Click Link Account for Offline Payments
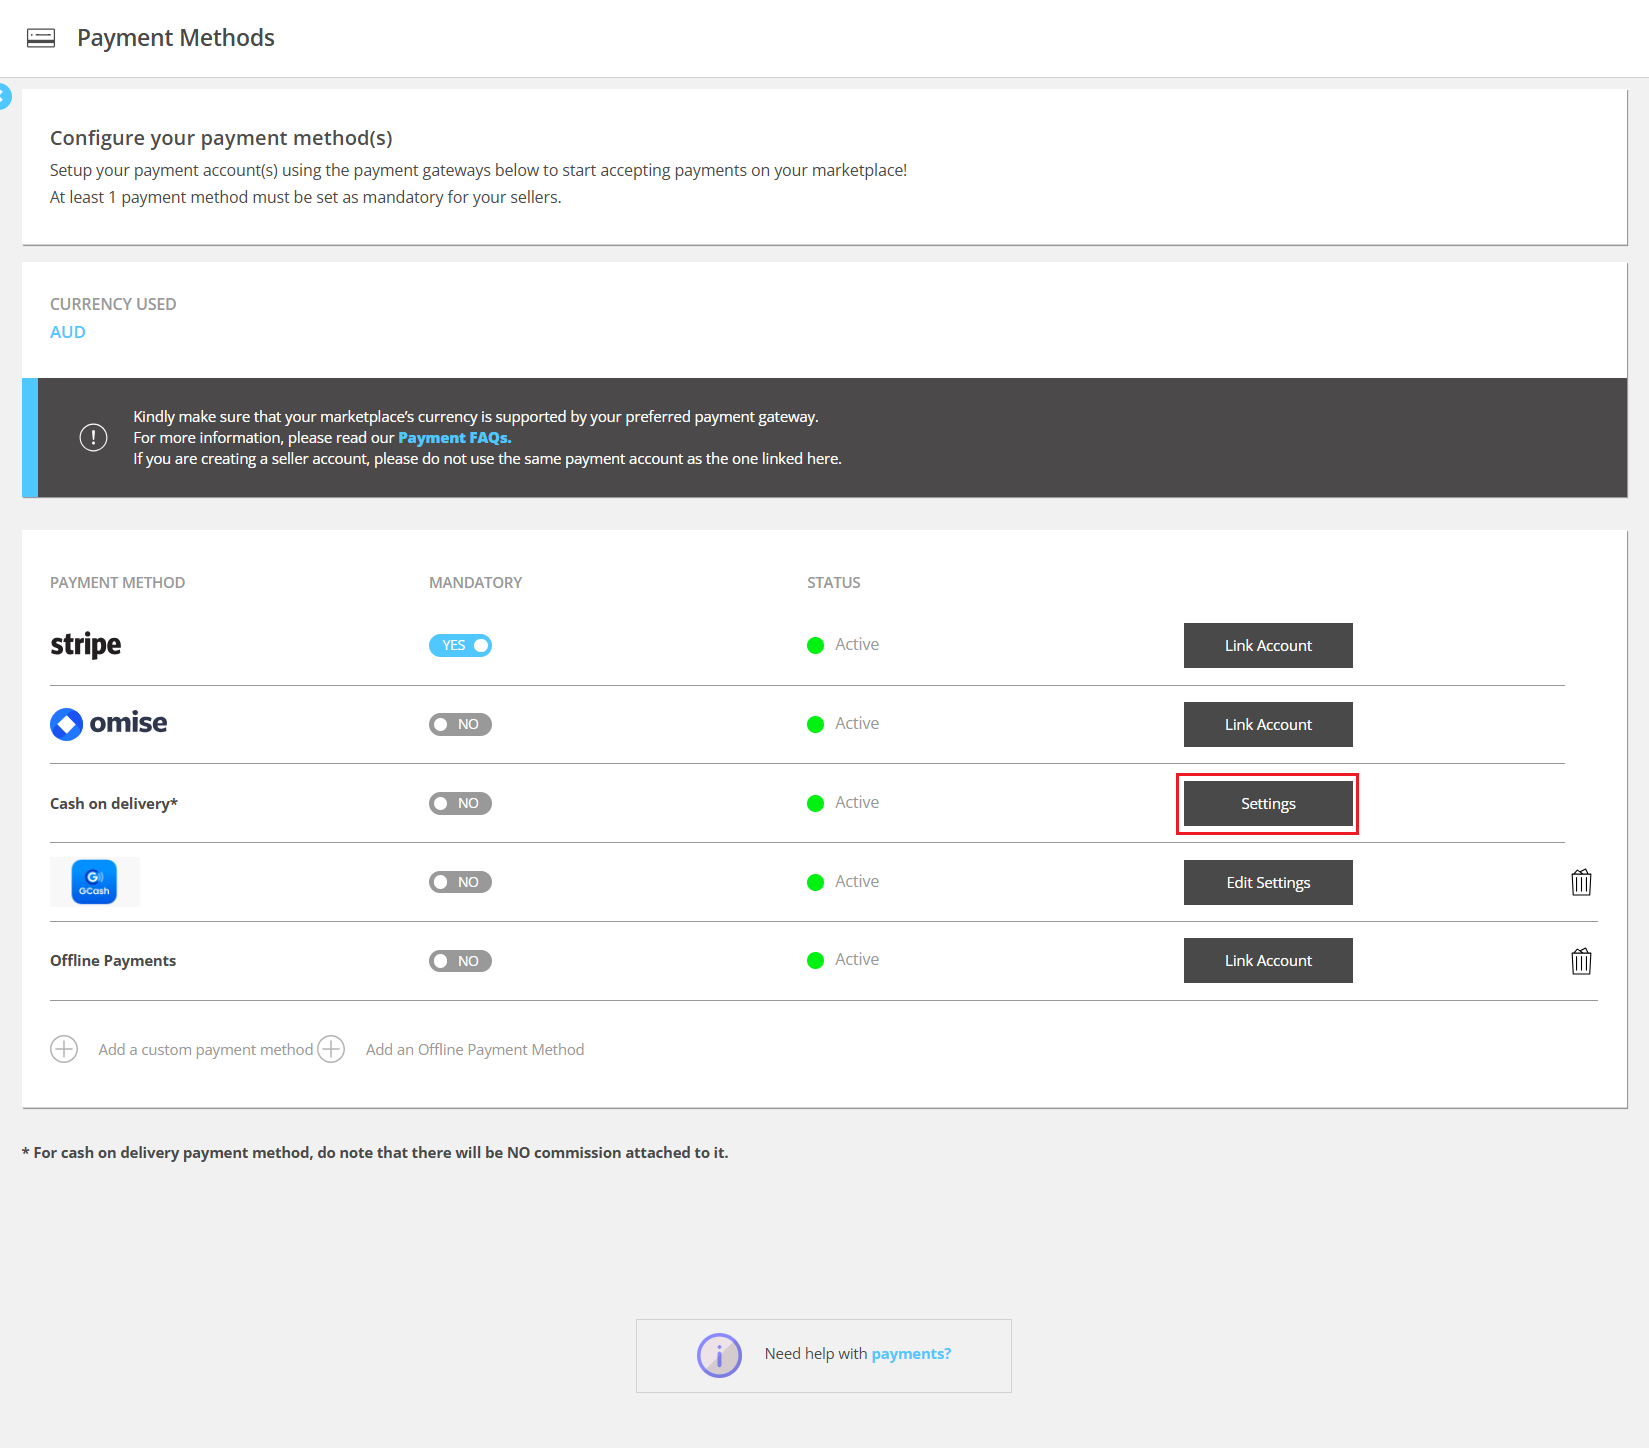1649x1448 pixels. (1268, 961)
